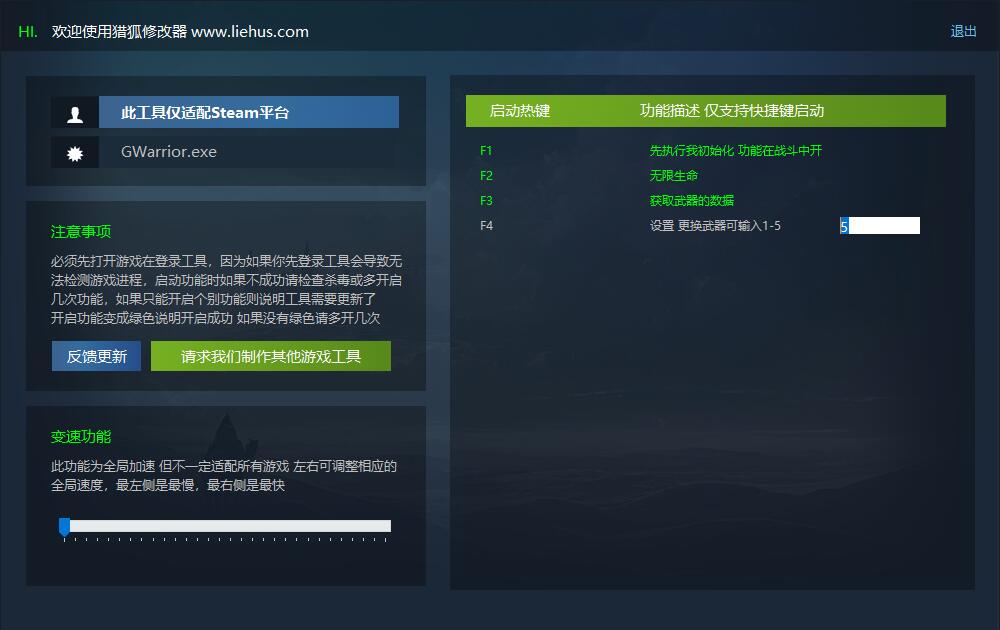Click the 反馈更新 button
Viewport: 1000px width, 630px height.
tap(96, 356)
